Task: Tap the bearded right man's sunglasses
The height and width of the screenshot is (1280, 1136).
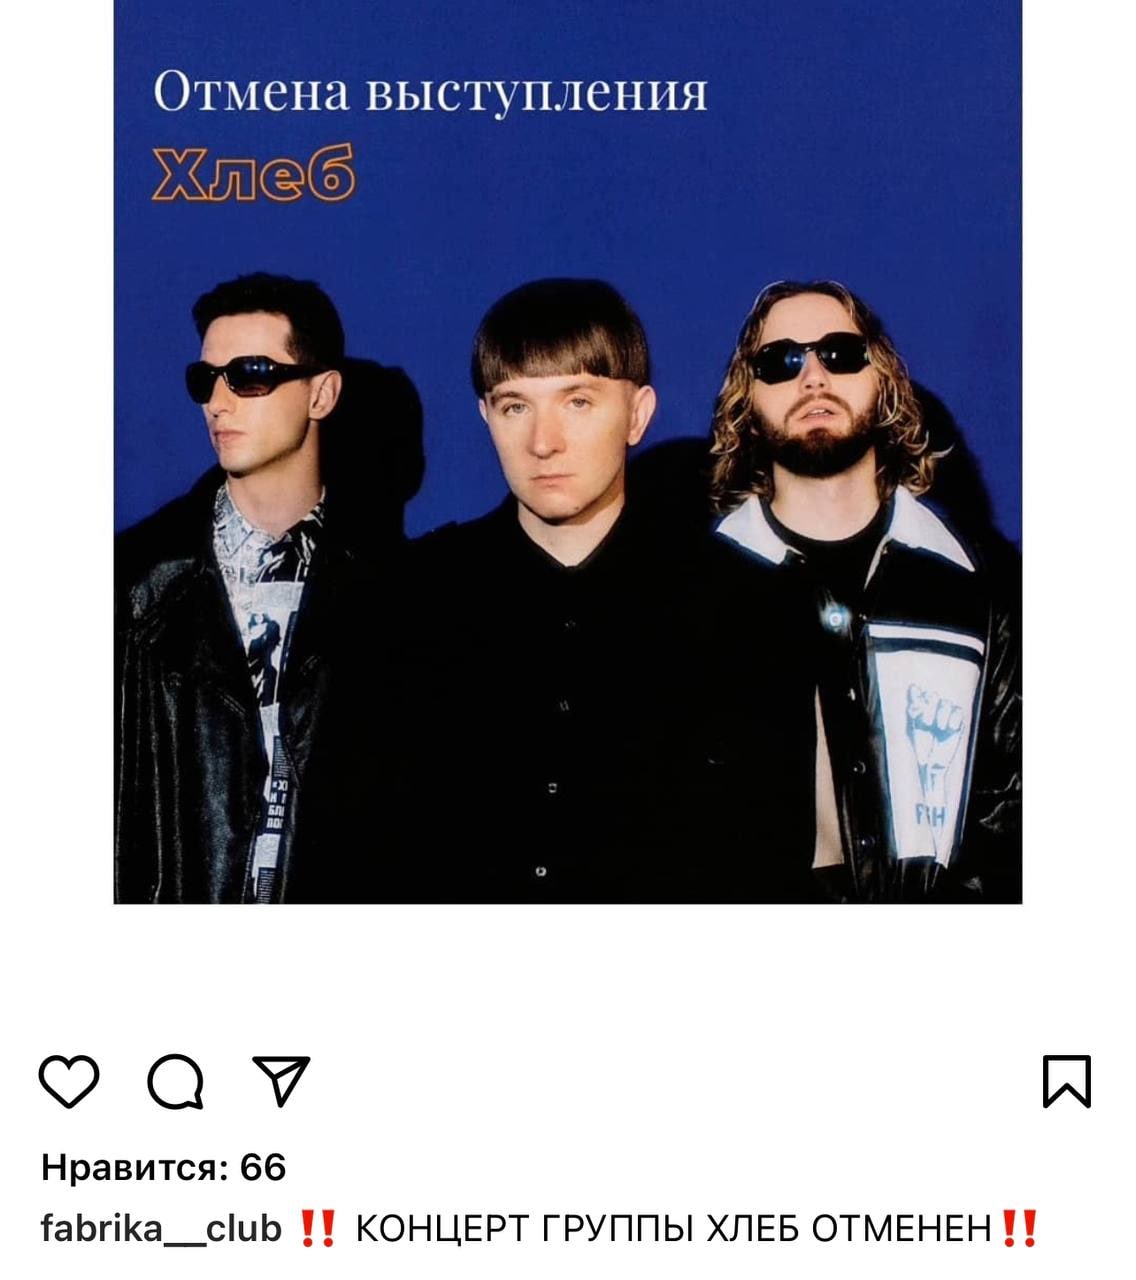Action: (808, 357)
